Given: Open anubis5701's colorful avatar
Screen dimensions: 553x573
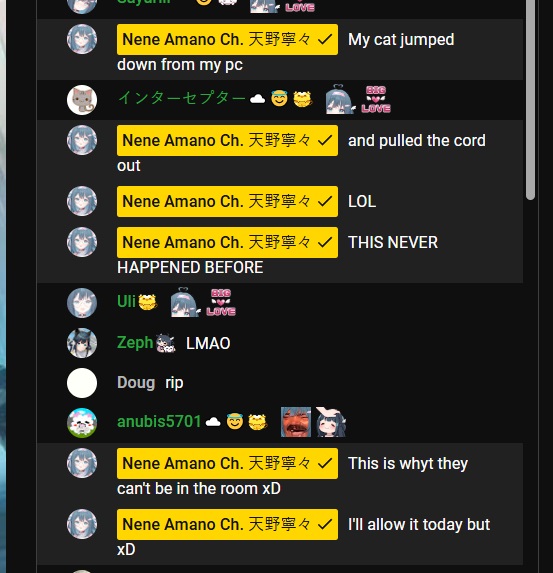Looking at the screenshot, I should tap(82, 423).
